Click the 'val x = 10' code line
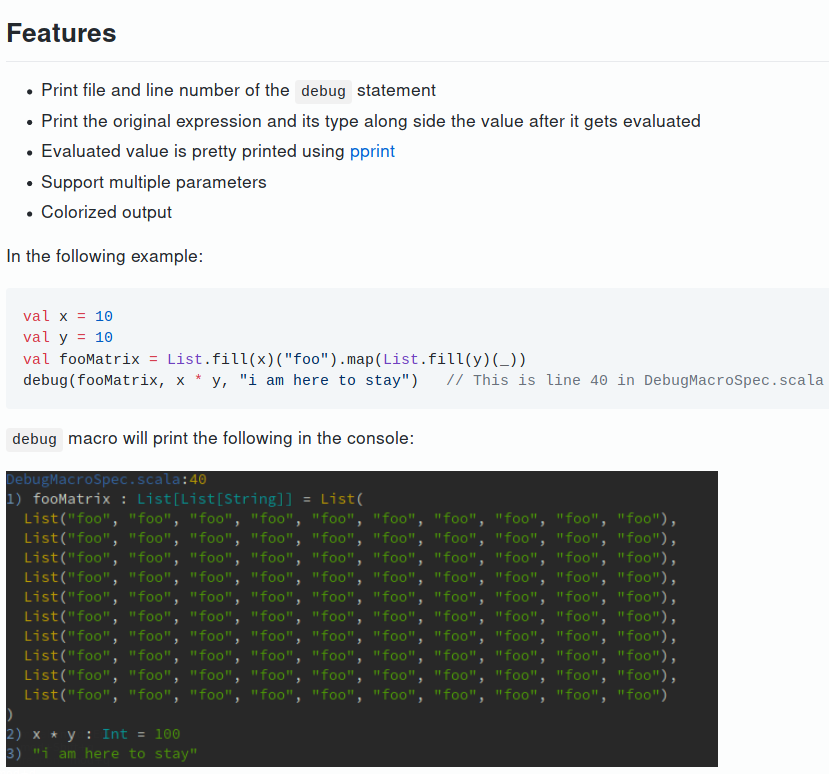The width and height of the screenshot is (829, 774). coord(68,316)
